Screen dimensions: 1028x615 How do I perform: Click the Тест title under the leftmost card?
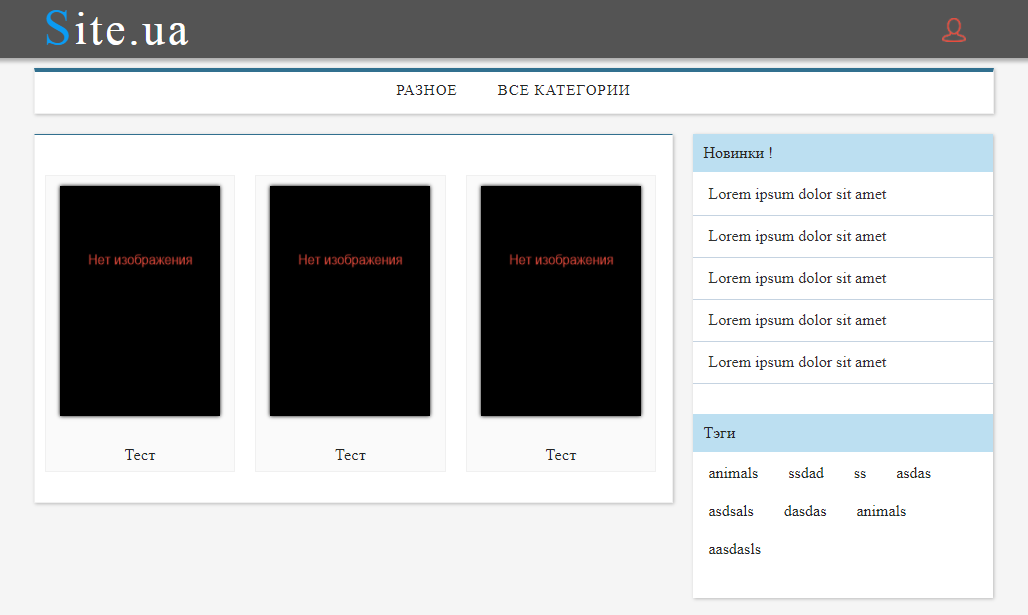pos(140,455)
